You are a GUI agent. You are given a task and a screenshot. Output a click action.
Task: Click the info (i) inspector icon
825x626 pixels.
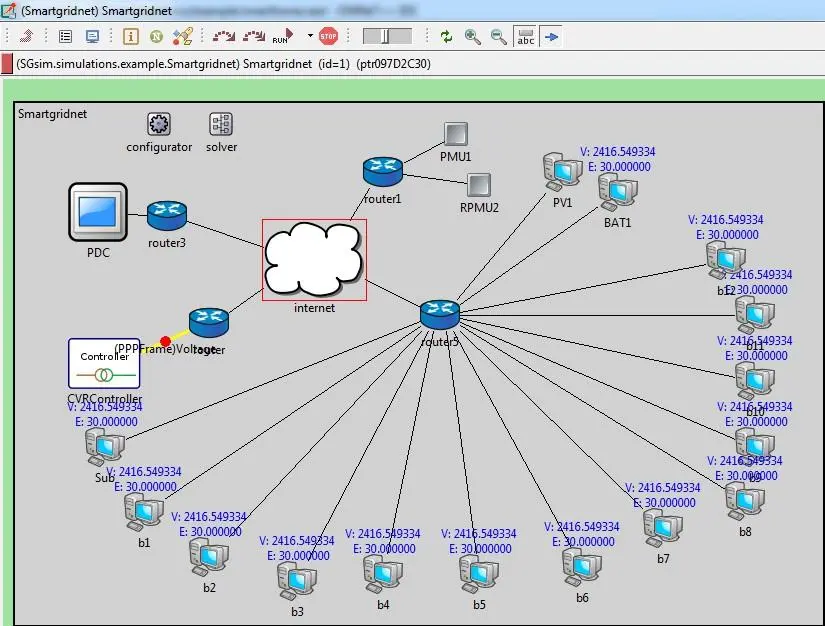tap(132, 36)
